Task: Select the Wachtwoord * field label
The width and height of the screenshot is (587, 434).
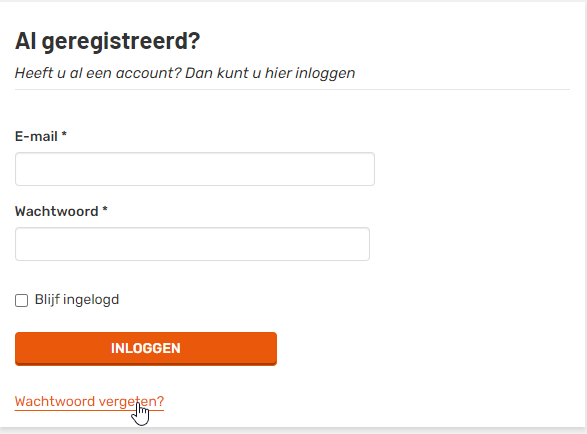Action: (61, 211)
